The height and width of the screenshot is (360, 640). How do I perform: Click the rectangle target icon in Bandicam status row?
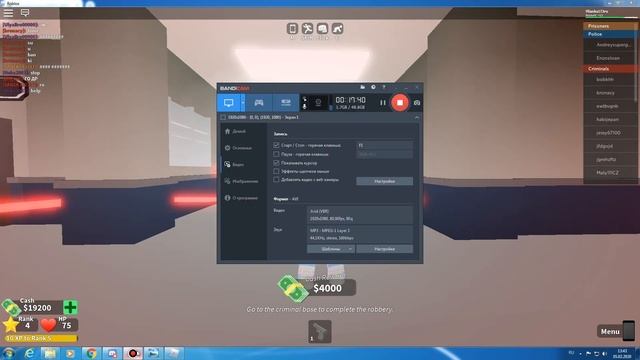click(223, 117)
